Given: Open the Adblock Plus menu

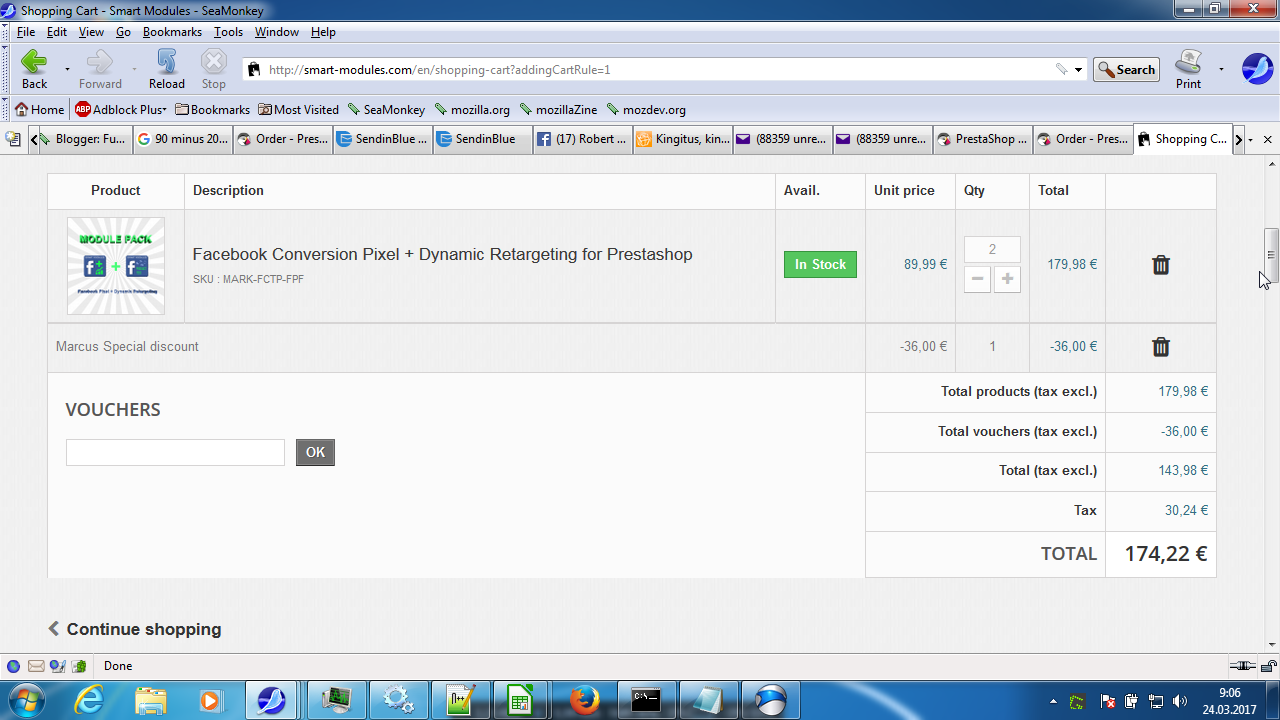Looking at the screenshot, I should click(x=120, y=110).
